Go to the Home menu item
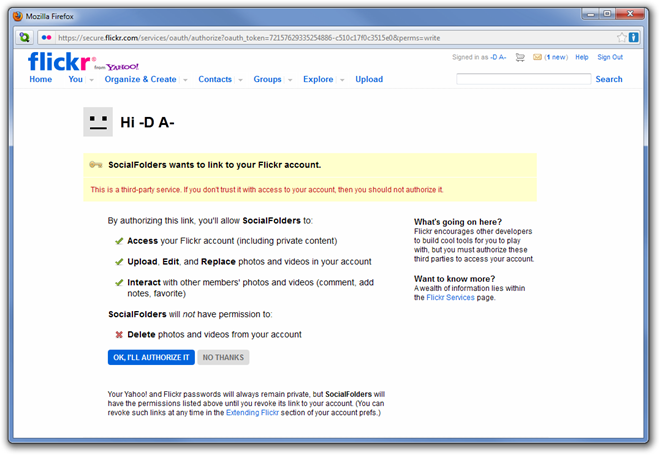The image size is (660, 455). 40,79
